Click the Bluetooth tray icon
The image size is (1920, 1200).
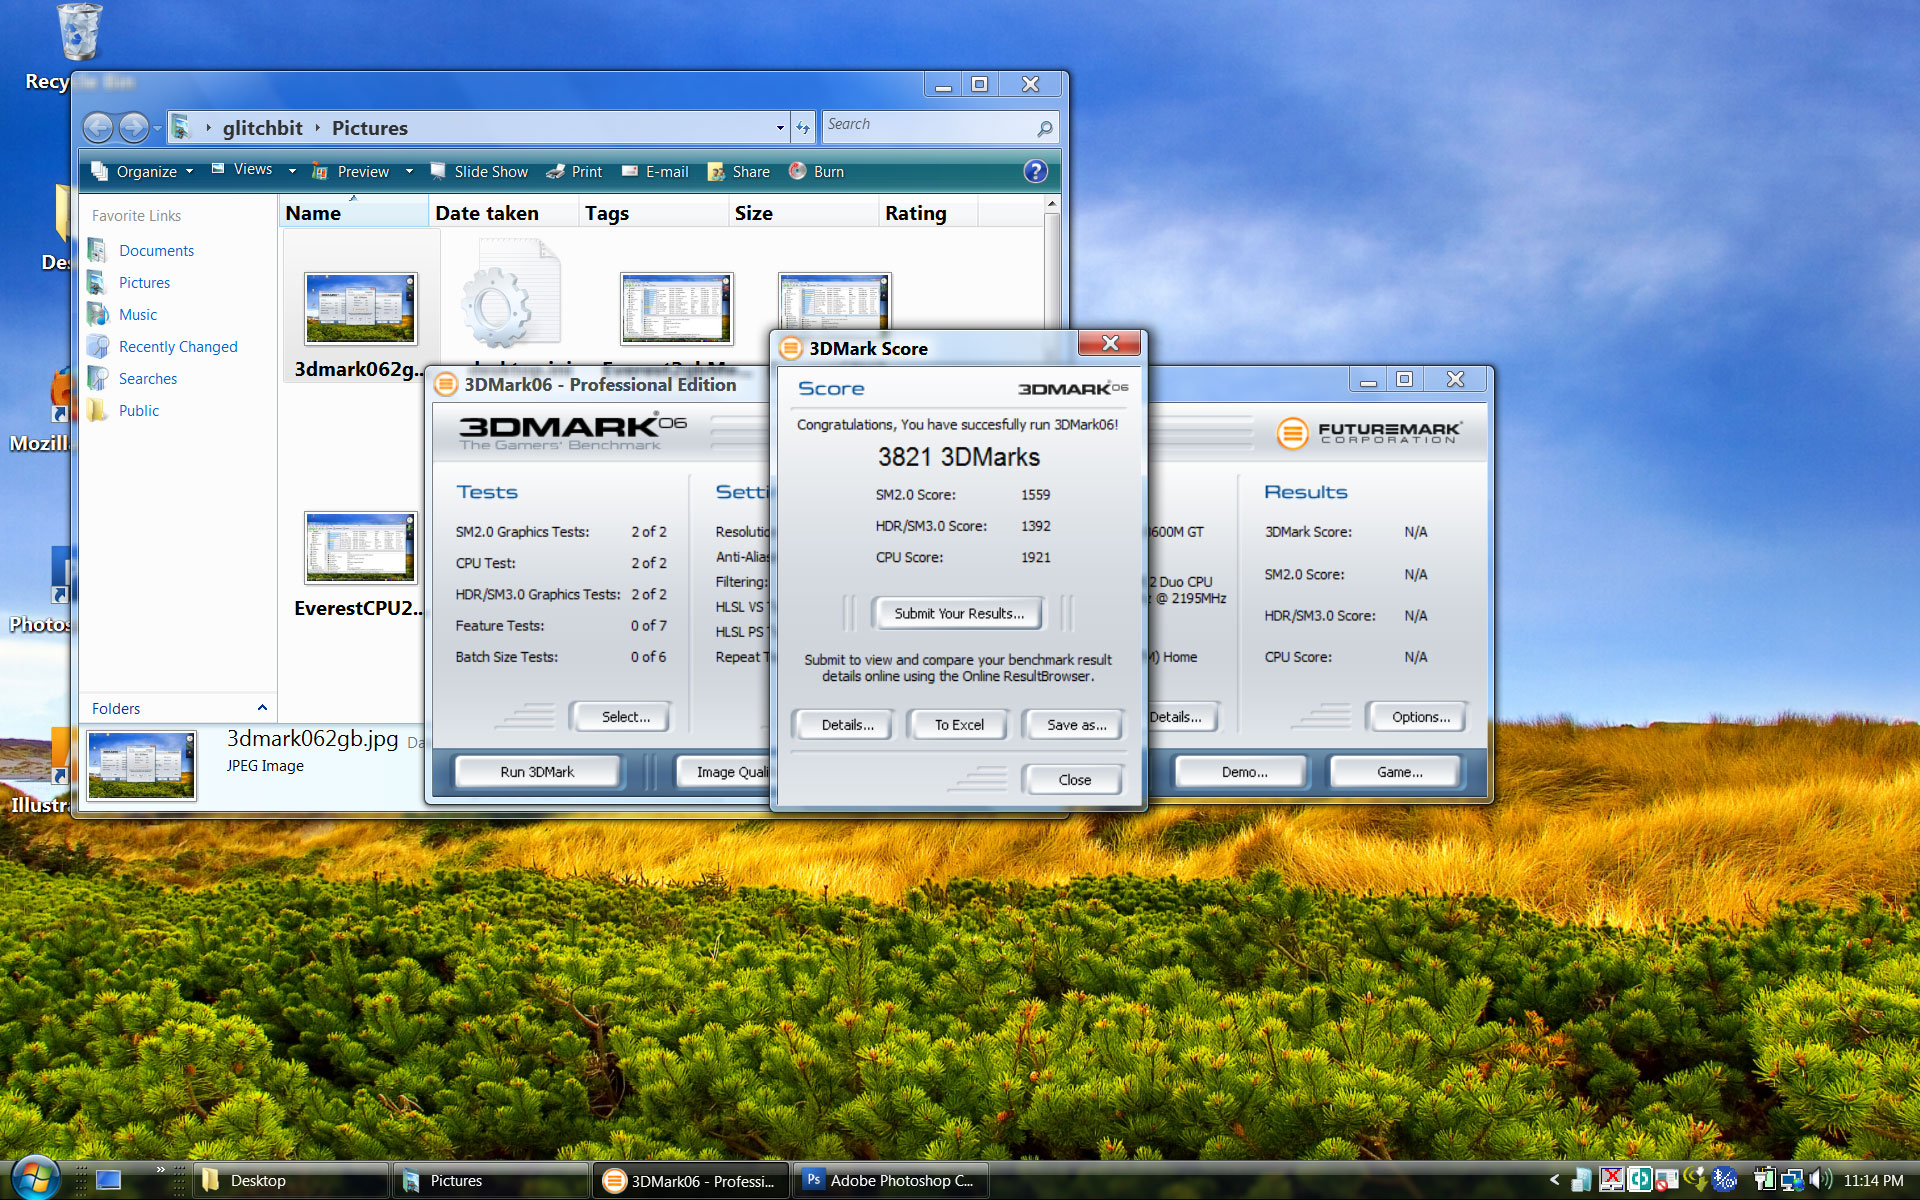(x=1724, y=1180)
